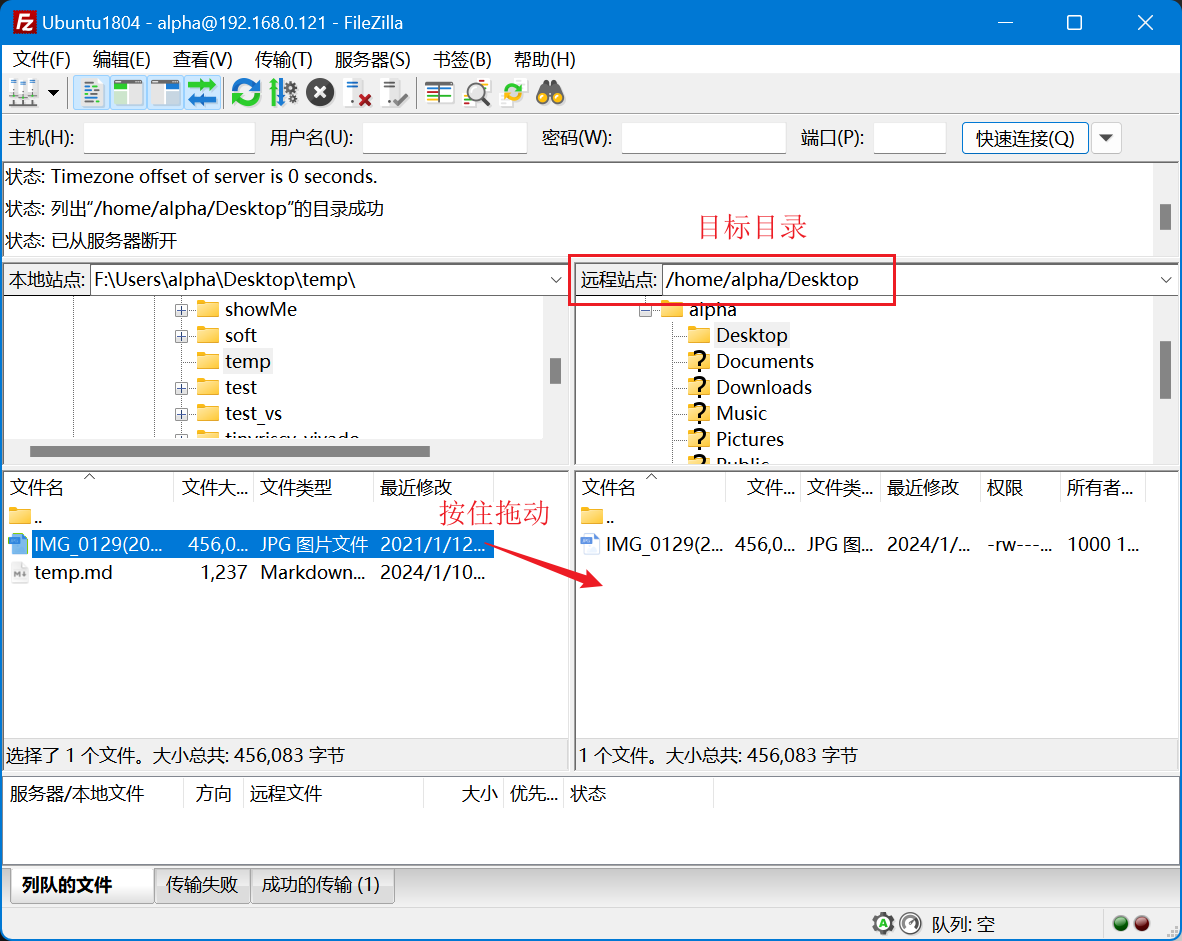Click the green activity LED indicator

[x=1121, y=924]
